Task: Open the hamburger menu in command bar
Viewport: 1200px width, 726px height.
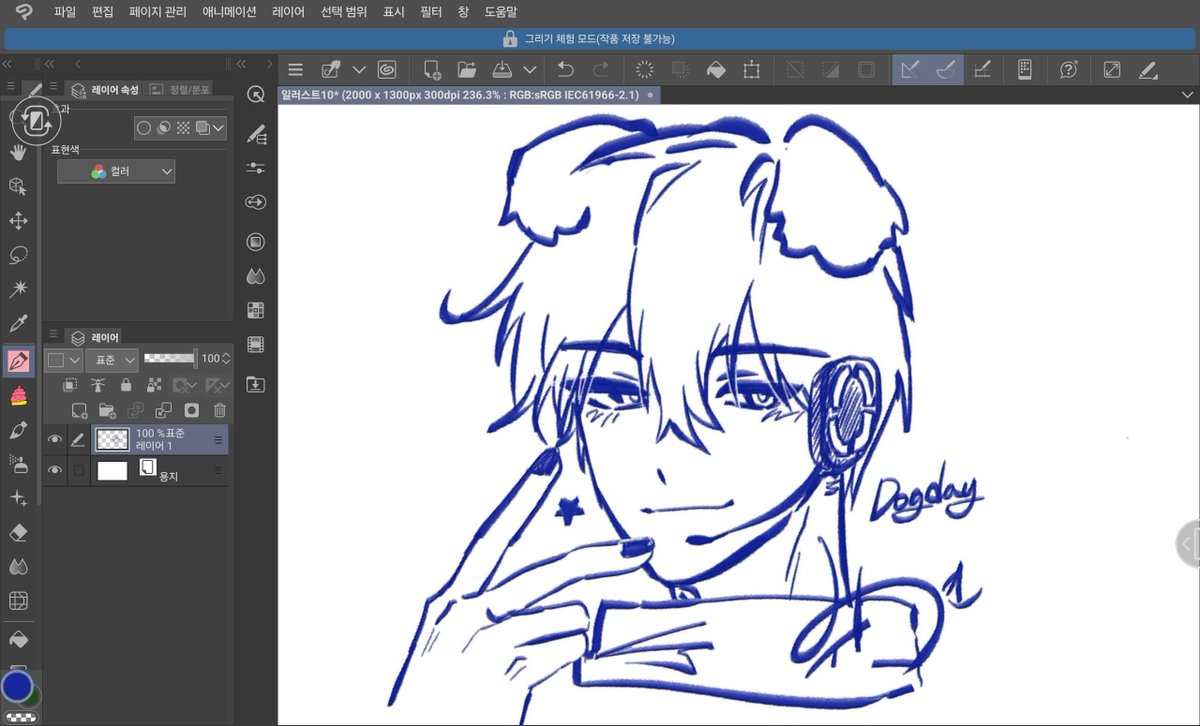Action: pos(295,70)
